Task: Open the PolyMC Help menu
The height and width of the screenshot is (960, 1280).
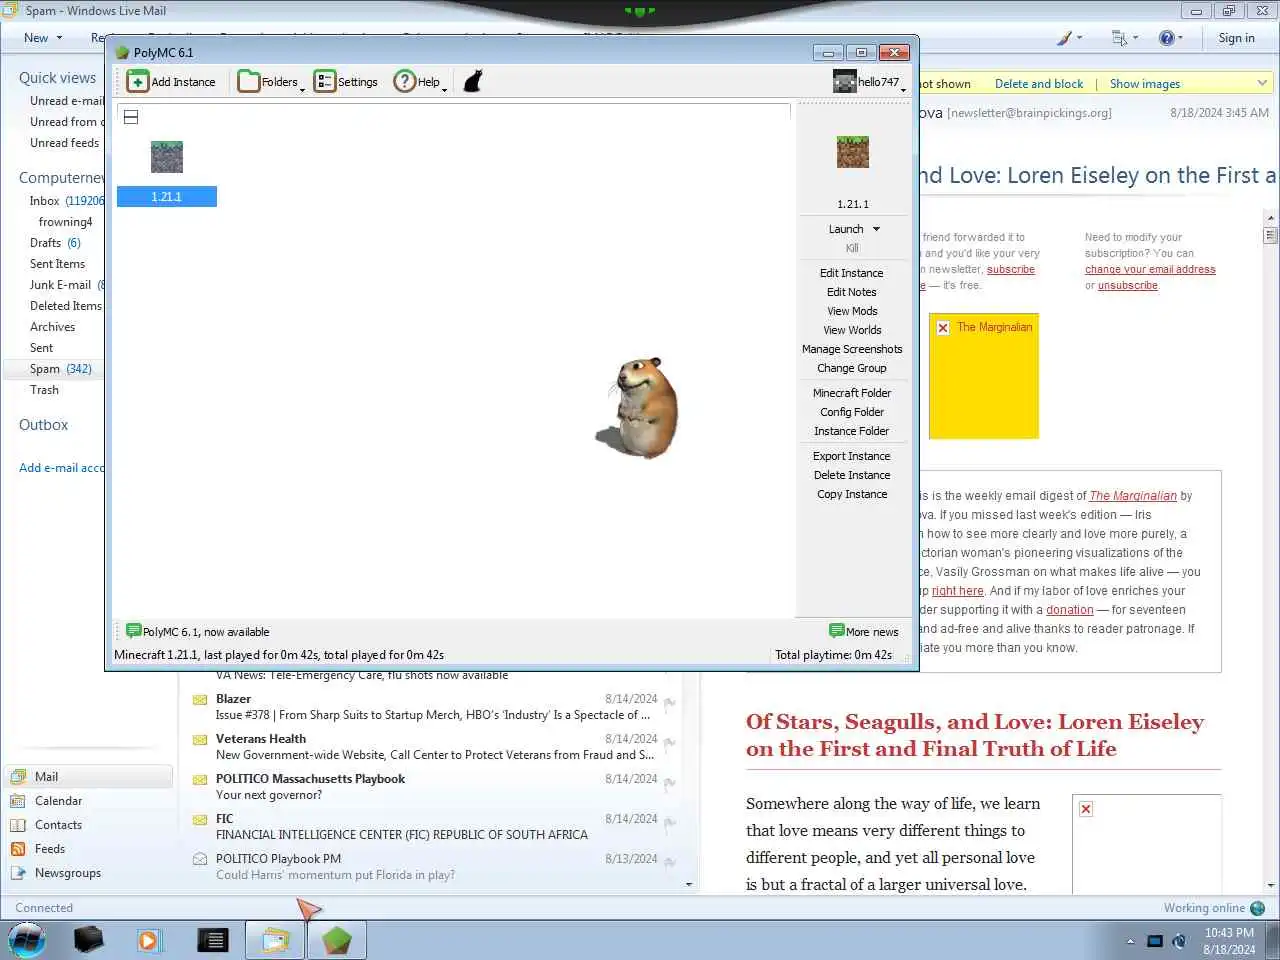Action: pyautogui.click(x=419, y=82)
